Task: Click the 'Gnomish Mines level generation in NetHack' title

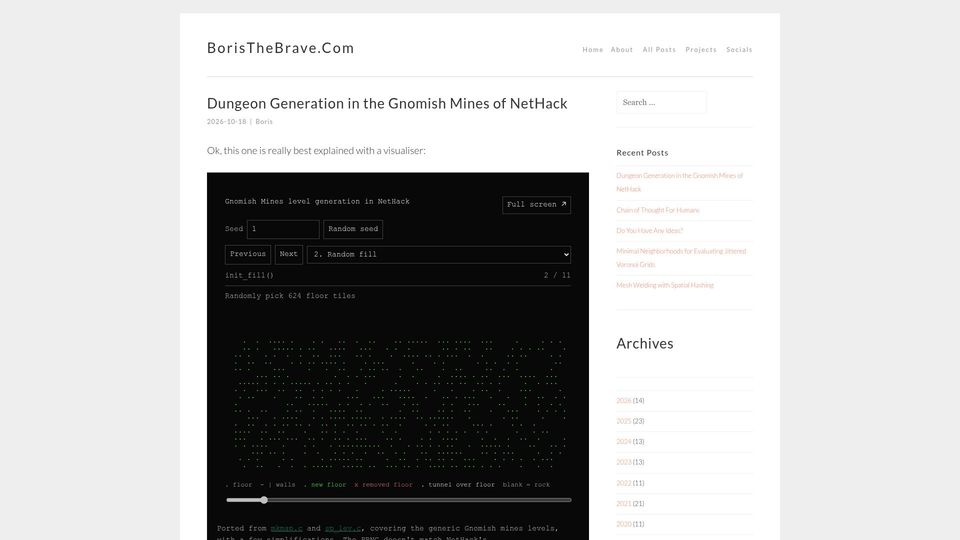Action: [317, 201]
